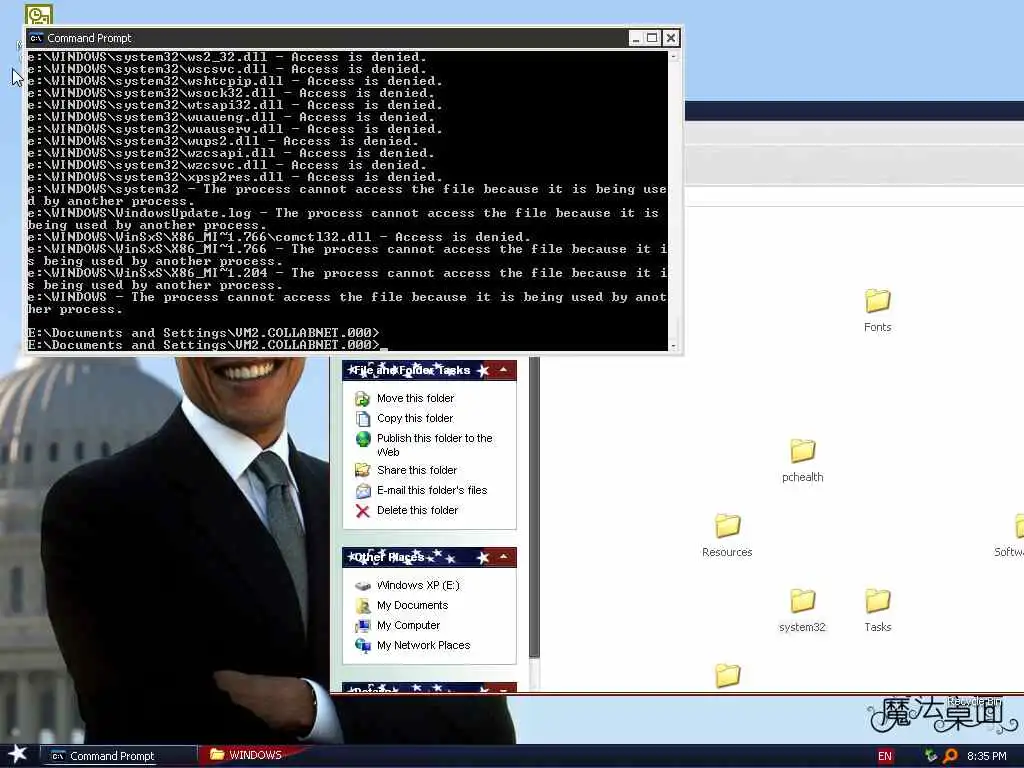Switch to Command Prompt taskbar button
Image resolution: width=1024 pixels, height=768 pixels.
click(118, 756)
